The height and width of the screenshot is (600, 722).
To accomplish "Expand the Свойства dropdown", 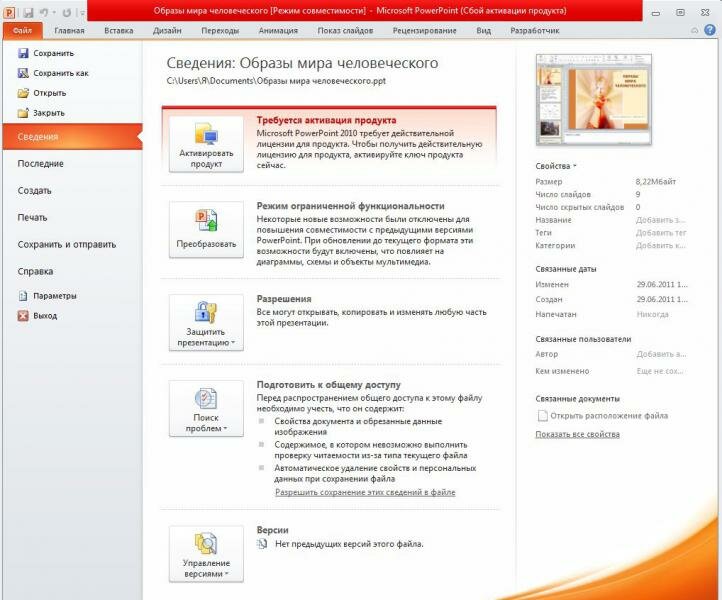I will 556,166.
